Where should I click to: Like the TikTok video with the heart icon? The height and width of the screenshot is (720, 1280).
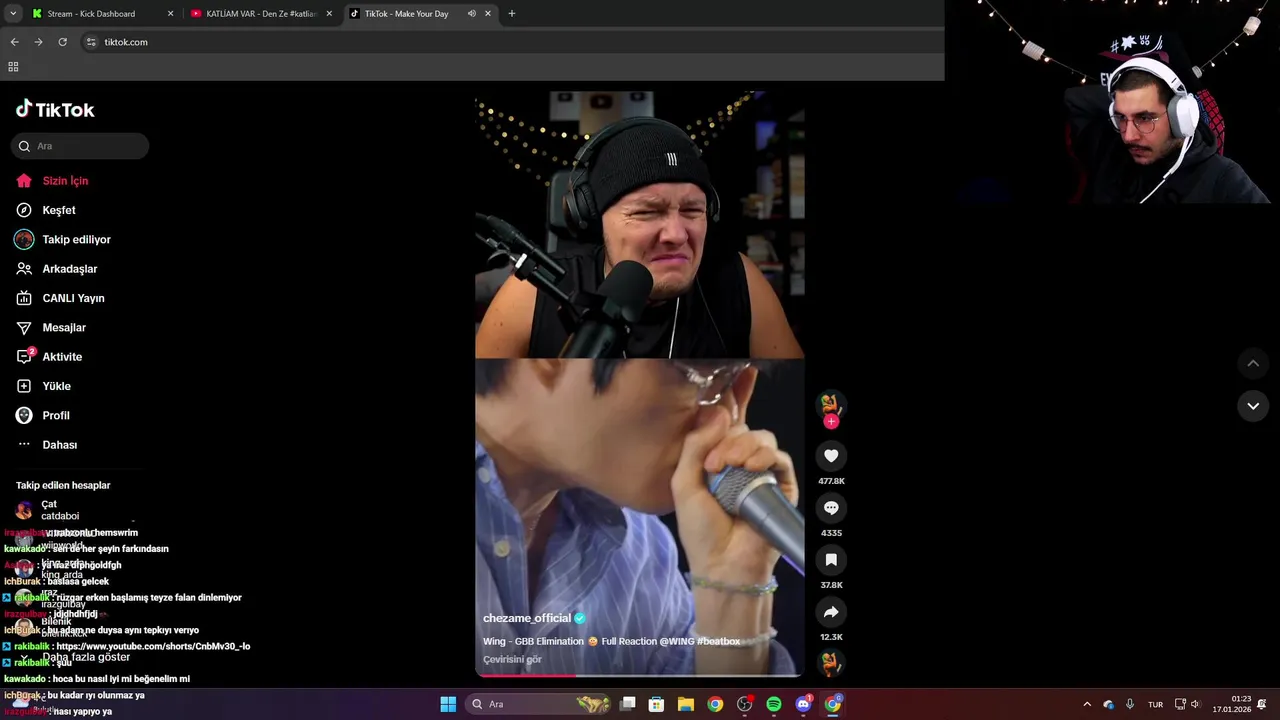coord(831,456)
